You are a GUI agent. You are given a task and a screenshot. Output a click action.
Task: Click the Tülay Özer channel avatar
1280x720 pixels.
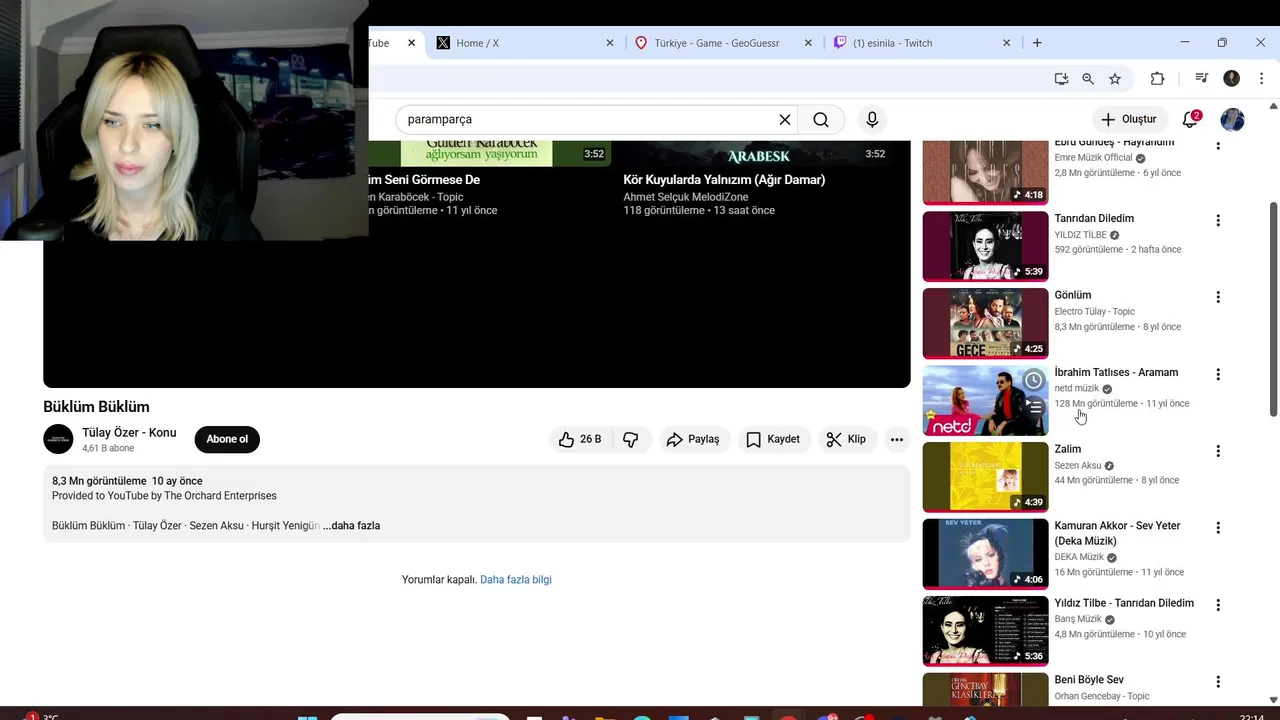[58, 439]
